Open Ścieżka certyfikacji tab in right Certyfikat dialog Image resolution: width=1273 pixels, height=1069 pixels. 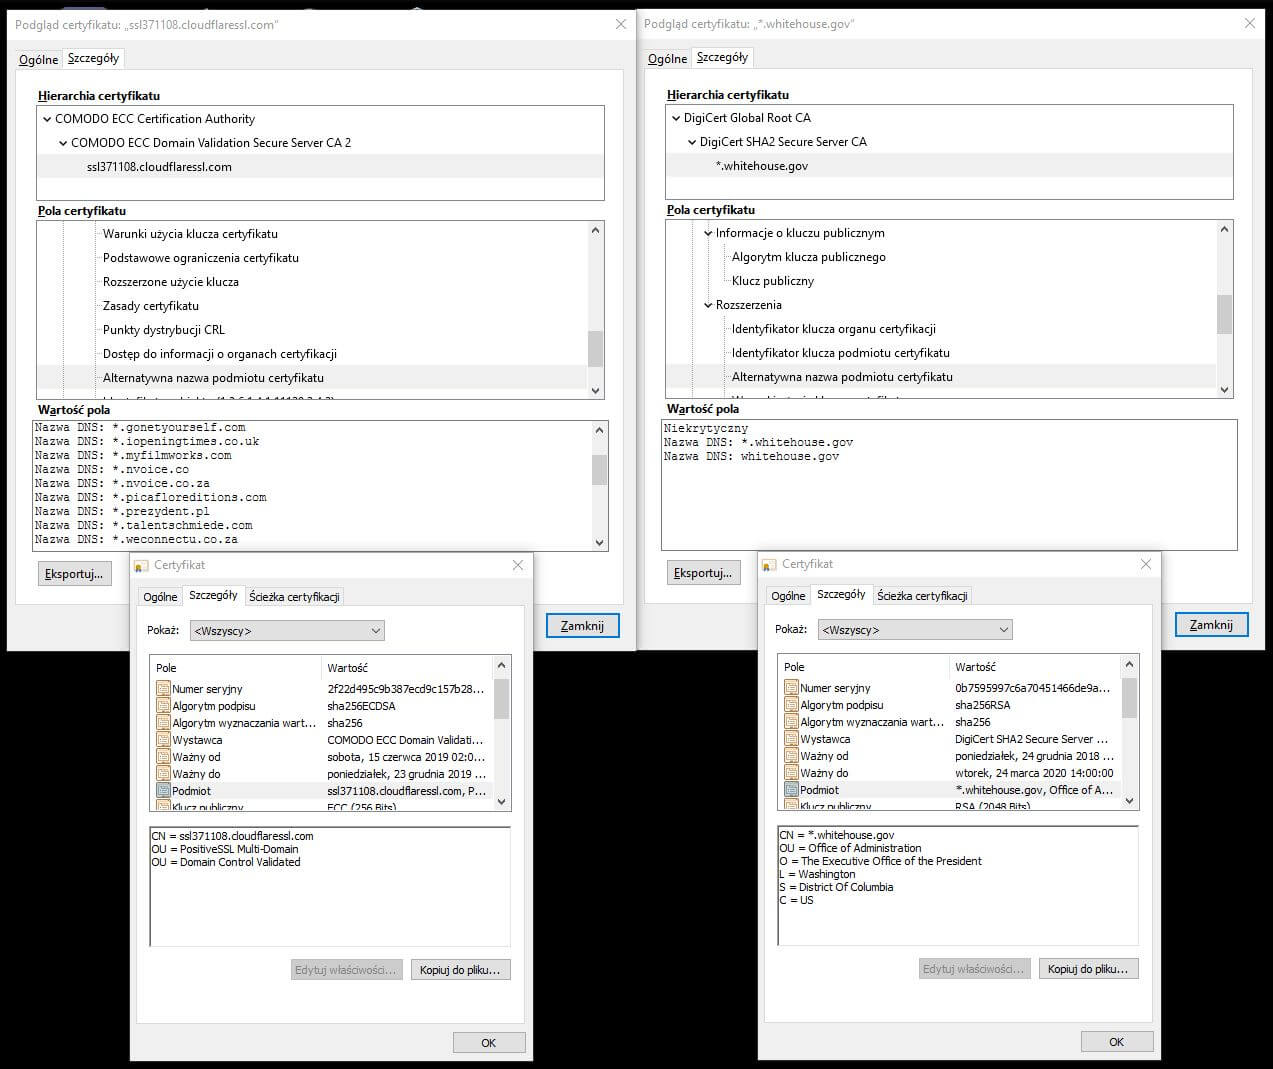click(922, 596)
